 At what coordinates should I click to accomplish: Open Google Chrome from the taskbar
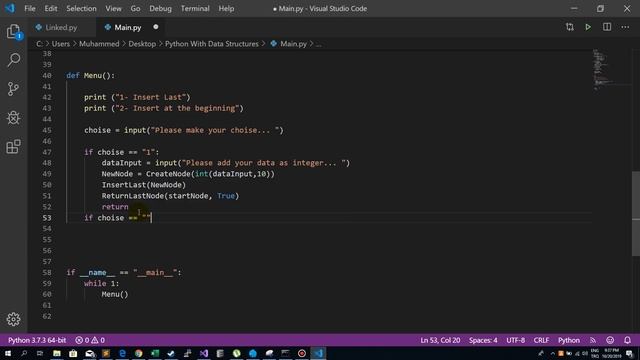click(x=139, y=353)
